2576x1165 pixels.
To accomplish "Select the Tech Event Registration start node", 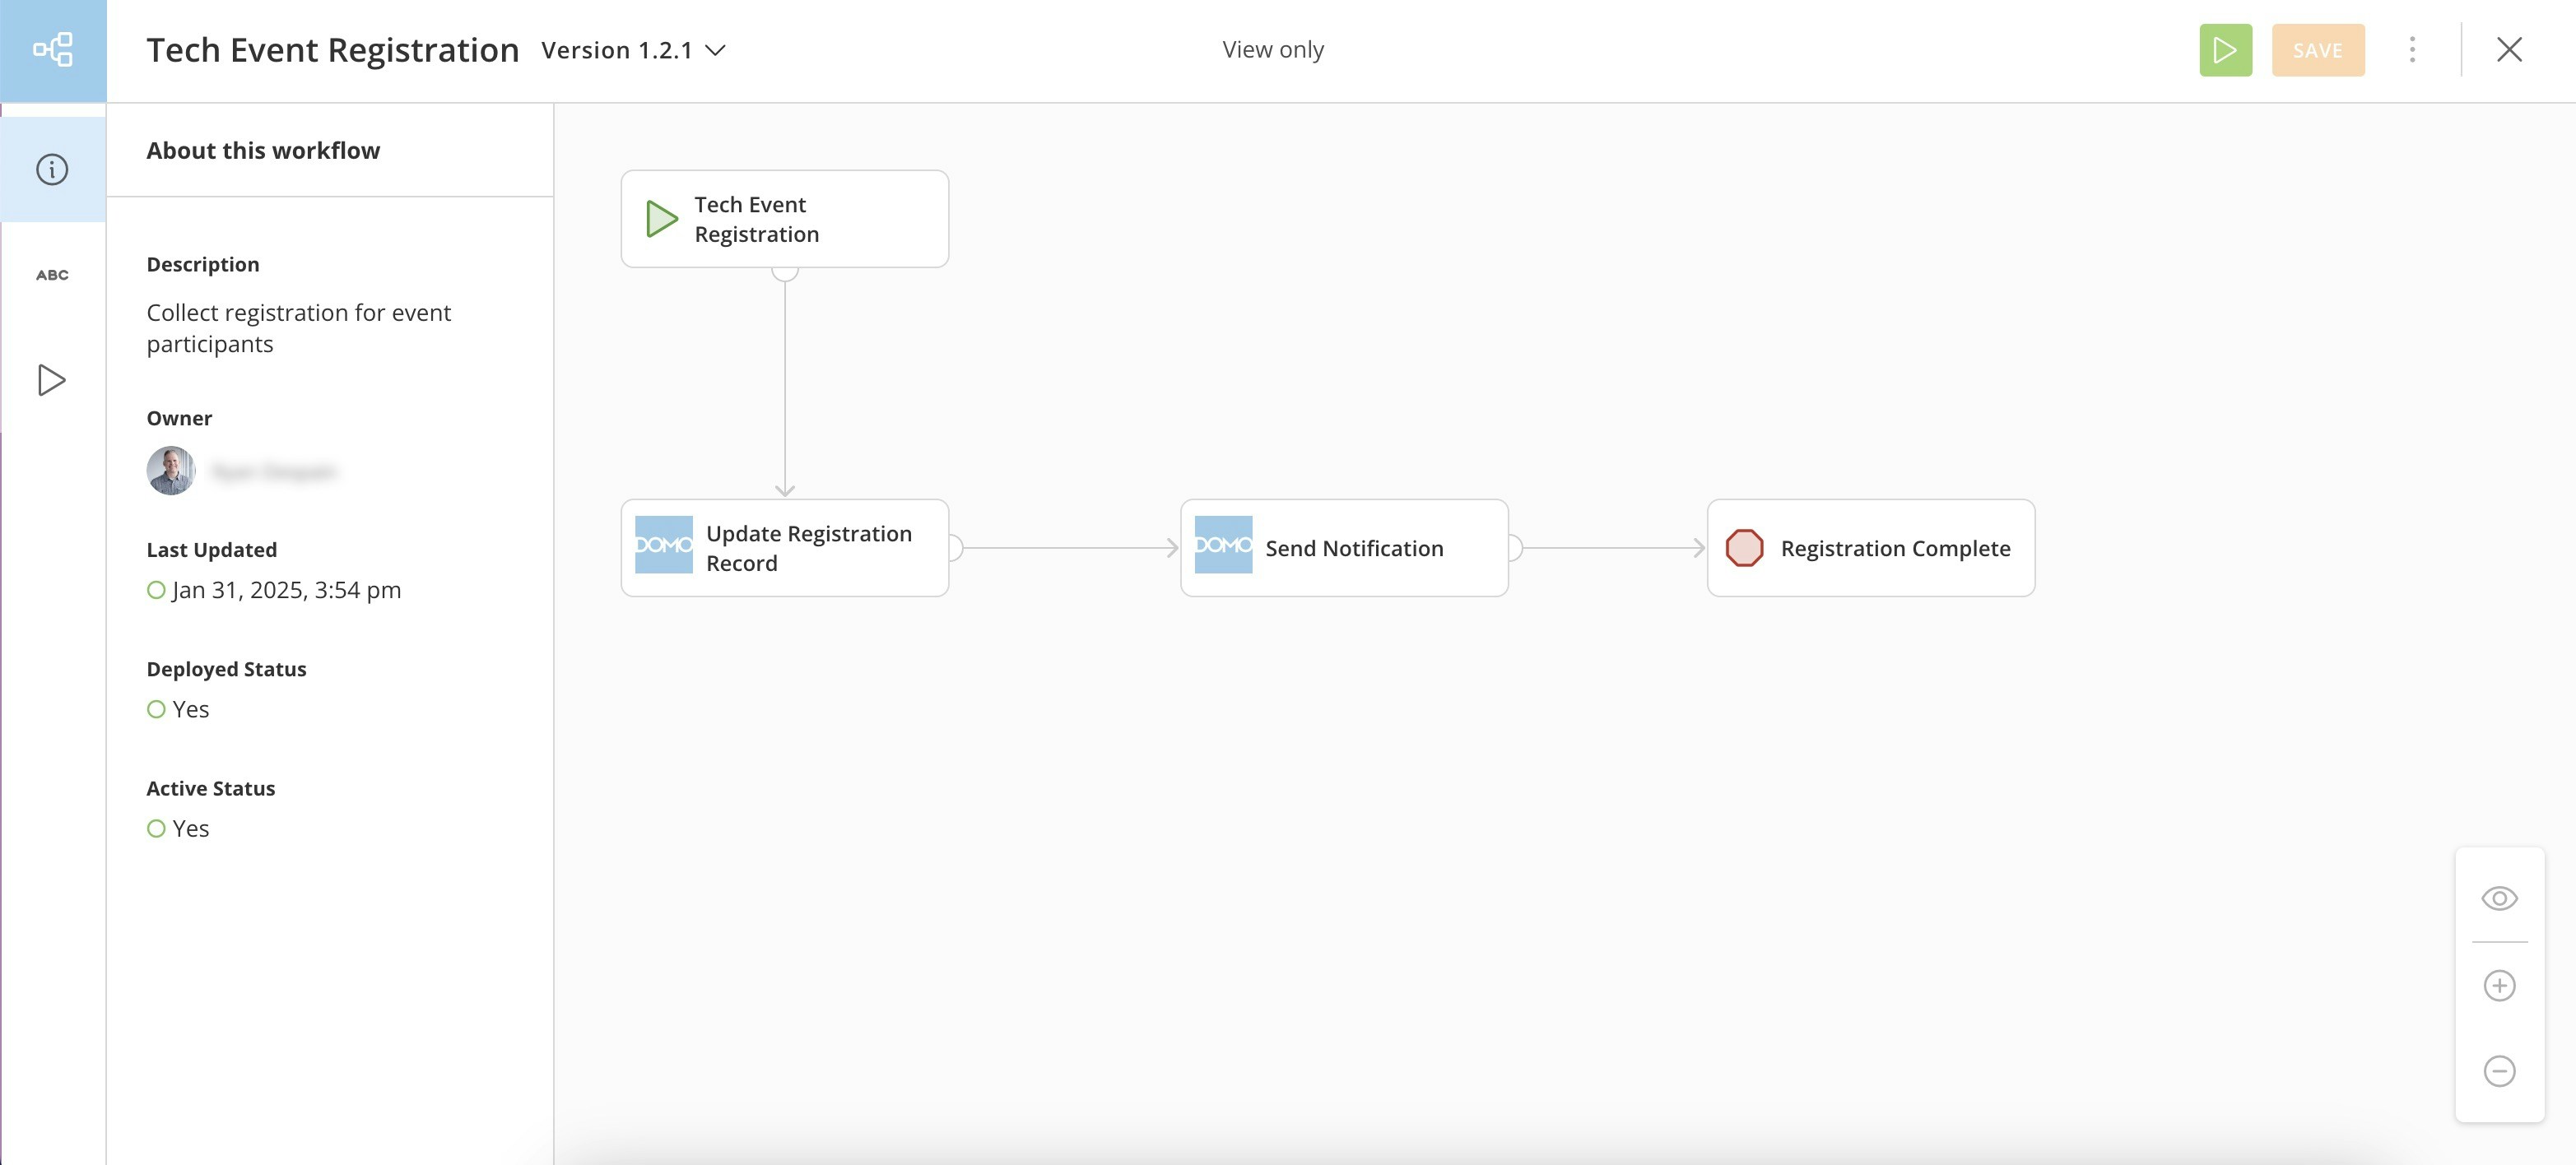I will point(784,219).
